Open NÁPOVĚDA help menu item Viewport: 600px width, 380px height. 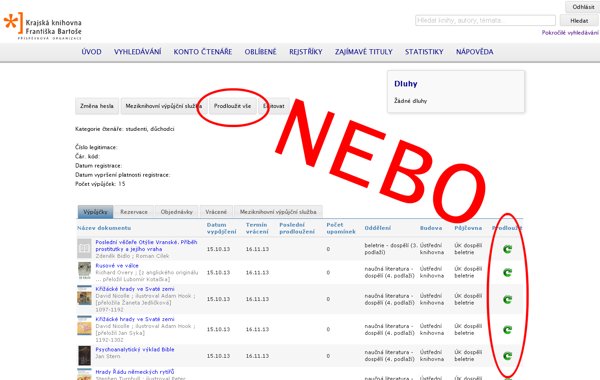point(474,52)
